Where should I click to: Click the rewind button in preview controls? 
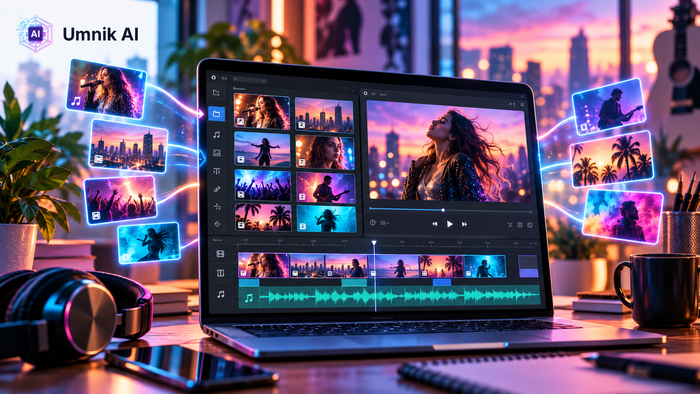434,224
